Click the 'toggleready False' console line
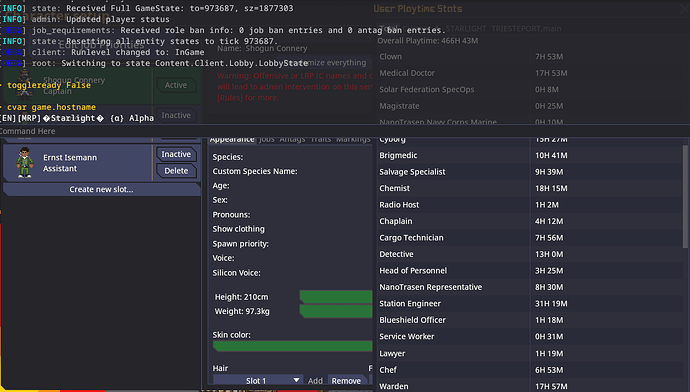This screenshot has height=392, width=690. click(x=49, y=85)
